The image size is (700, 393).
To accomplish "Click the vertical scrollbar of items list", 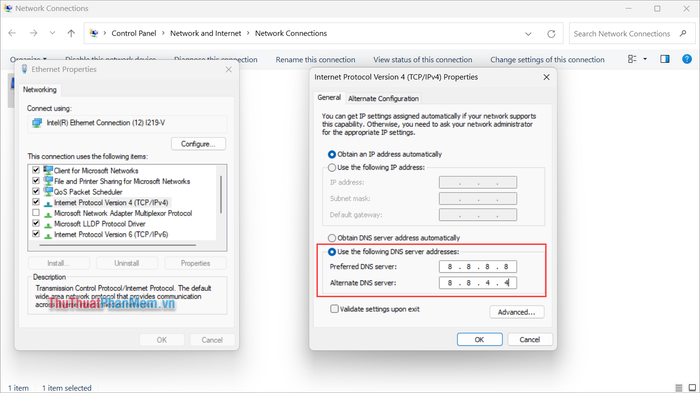I will coord(221,194).
